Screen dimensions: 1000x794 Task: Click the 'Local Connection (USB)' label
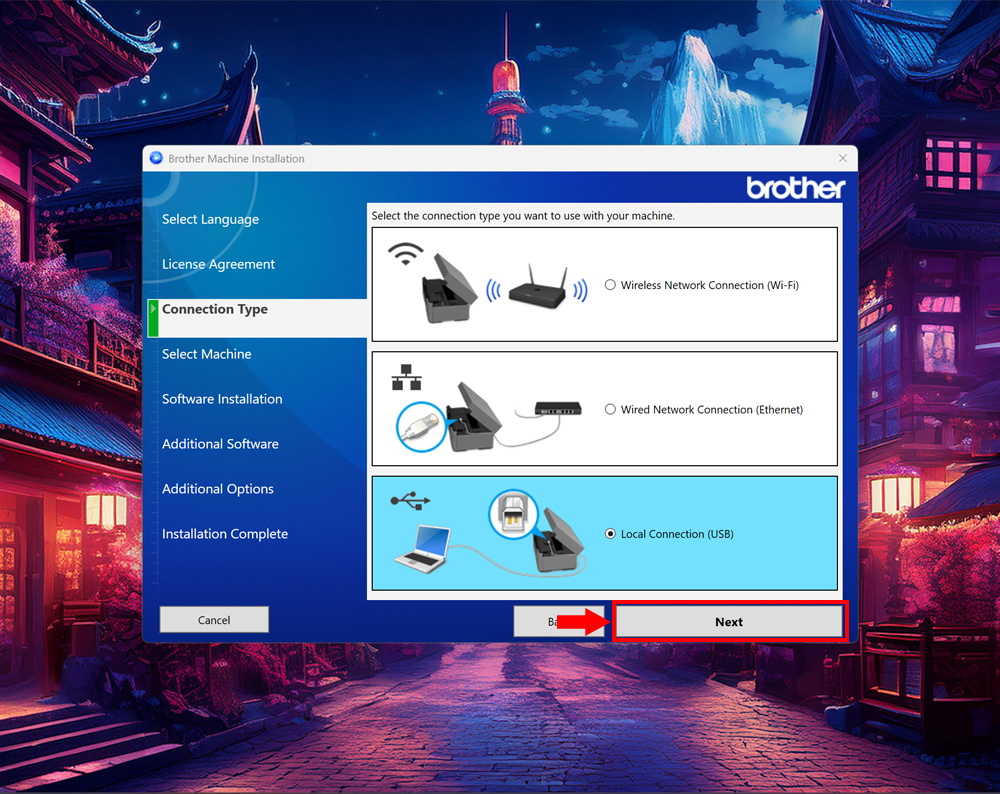(x=677, y=534)
